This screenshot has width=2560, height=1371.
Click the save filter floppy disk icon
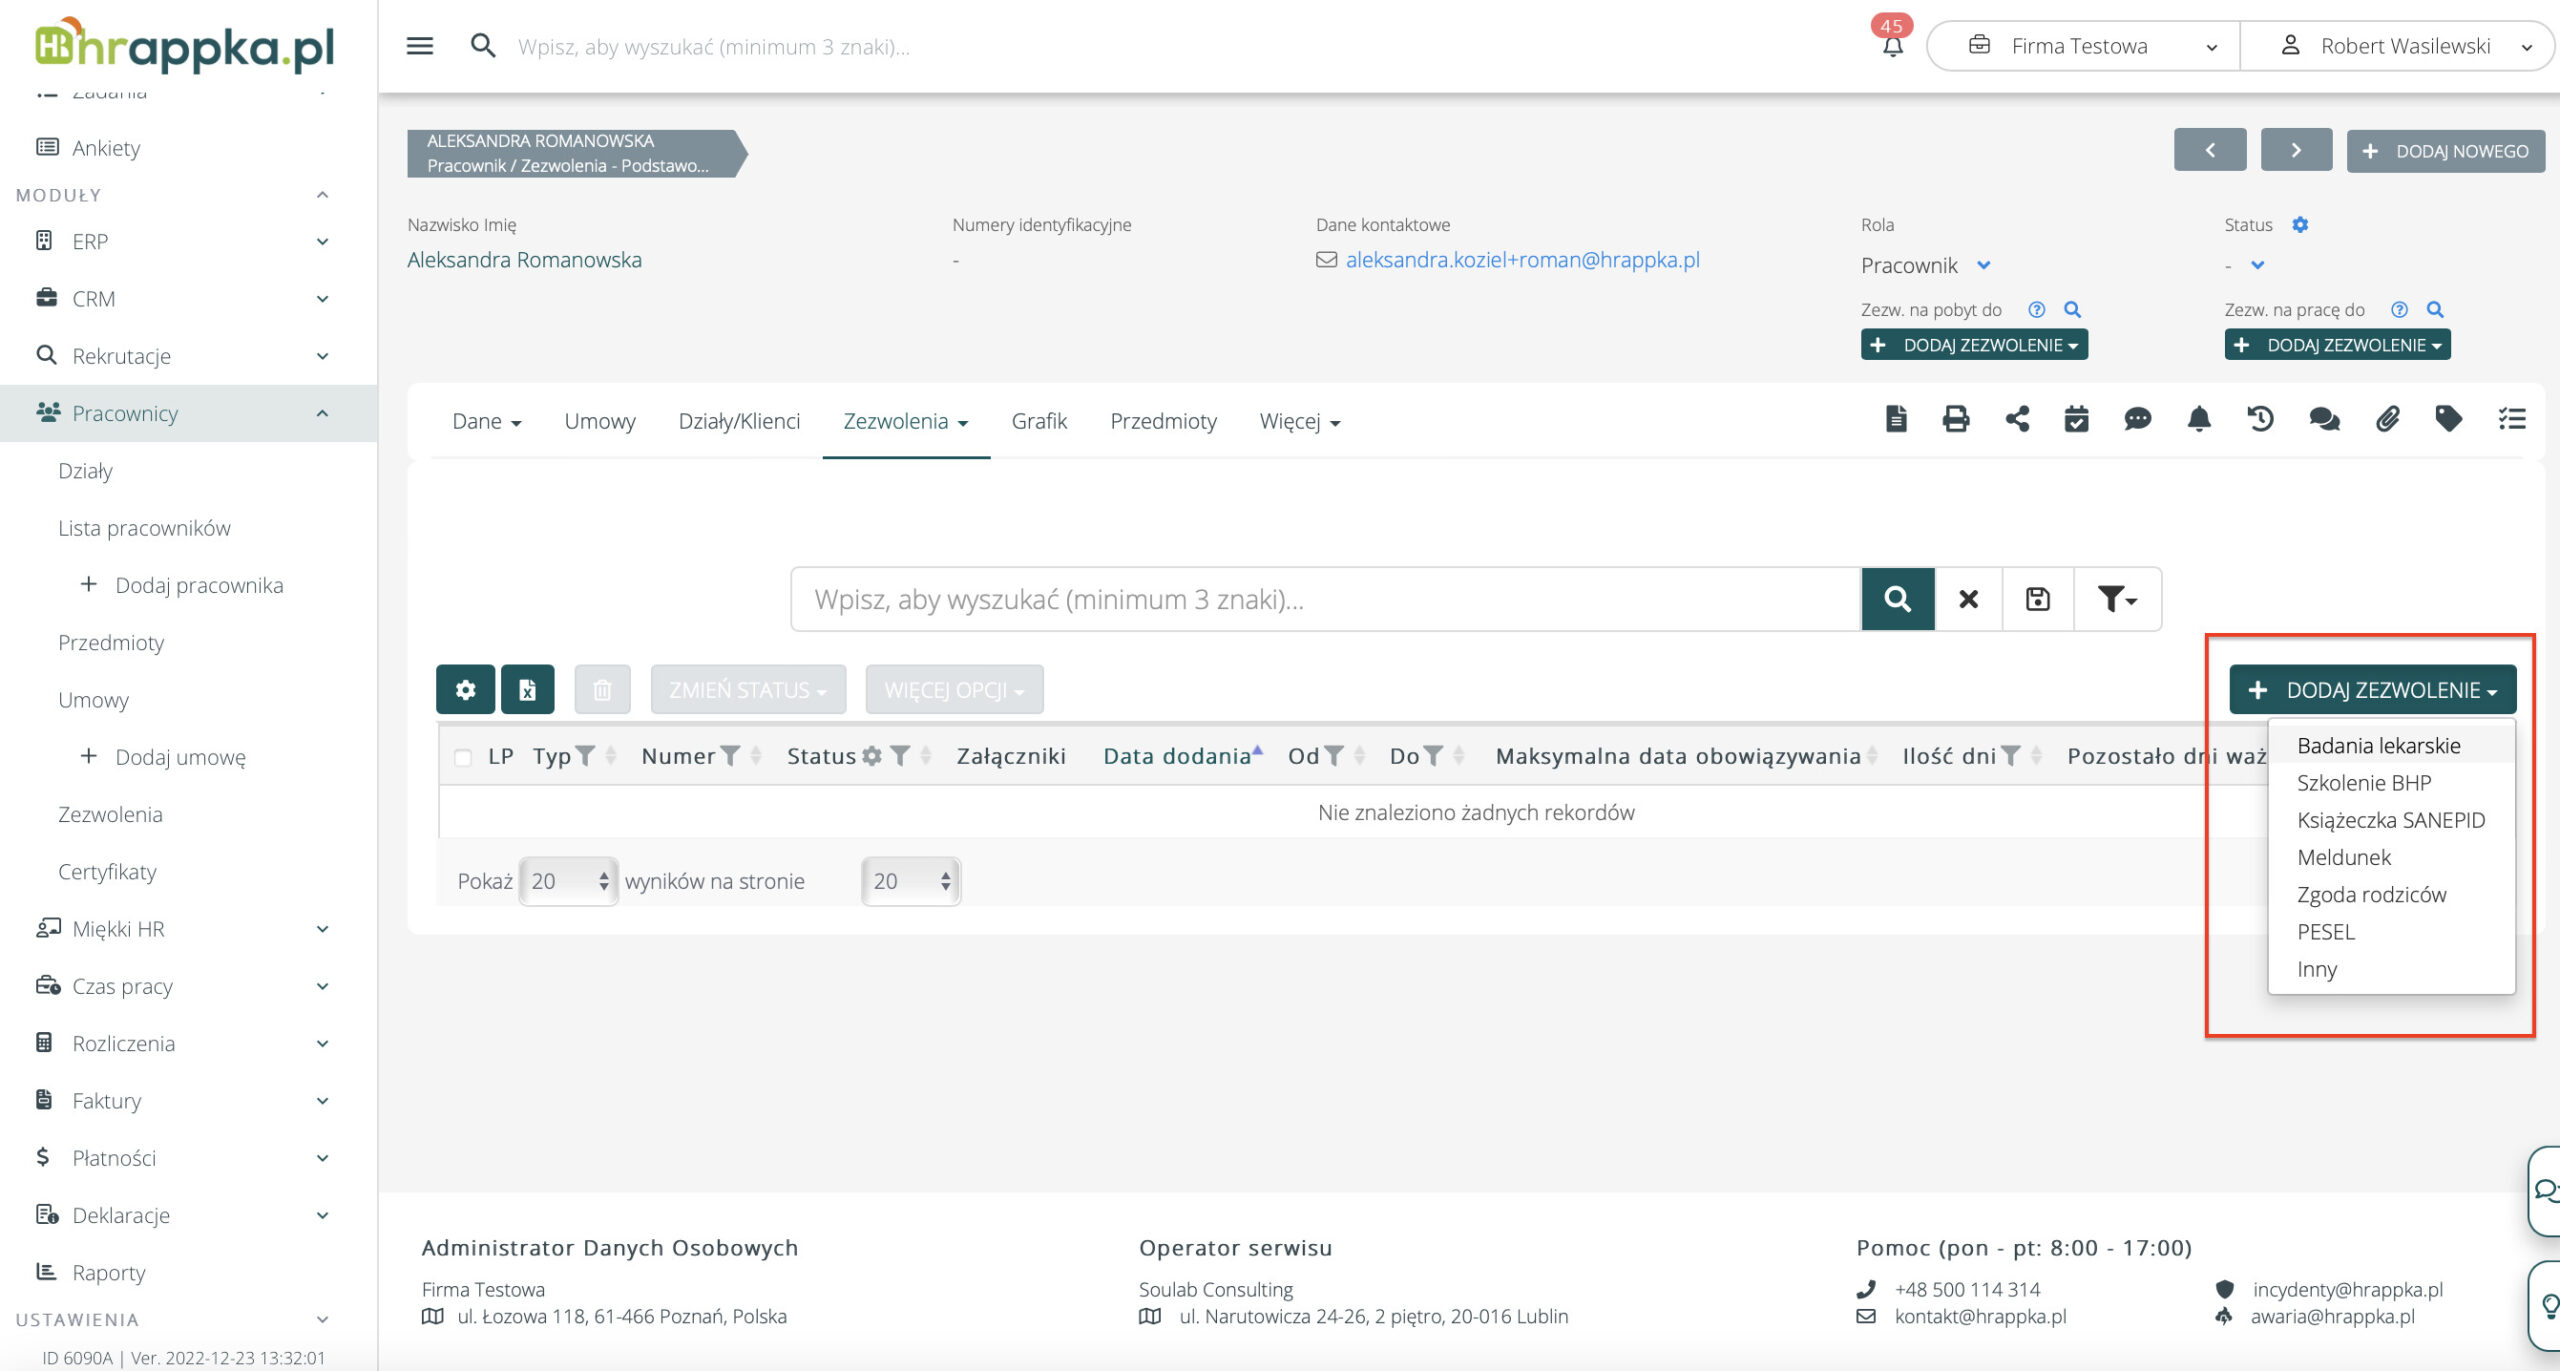[2038, 599]
